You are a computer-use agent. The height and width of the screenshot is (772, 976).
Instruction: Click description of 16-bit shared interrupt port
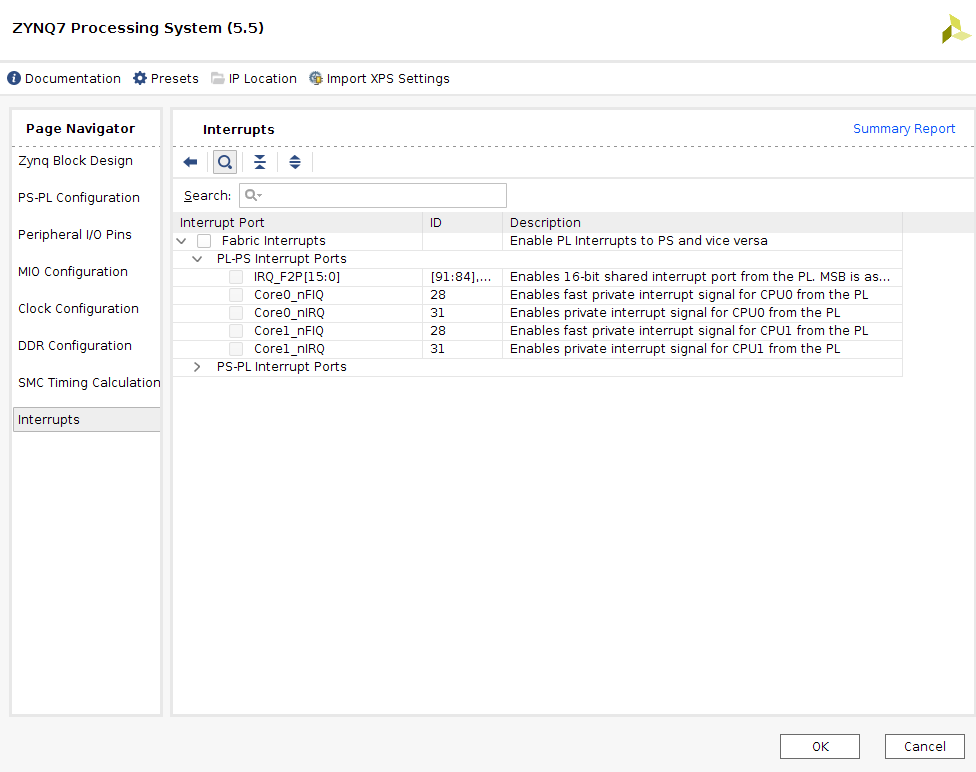click(x=700, y=277)
